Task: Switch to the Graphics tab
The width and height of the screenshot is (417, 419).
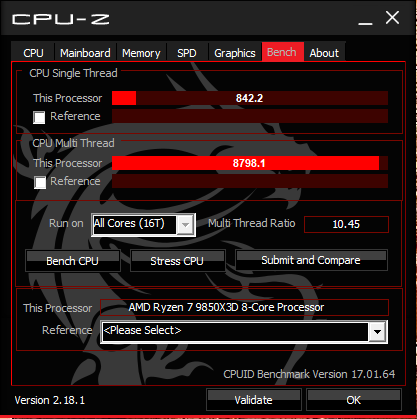Action: (235, 52)
